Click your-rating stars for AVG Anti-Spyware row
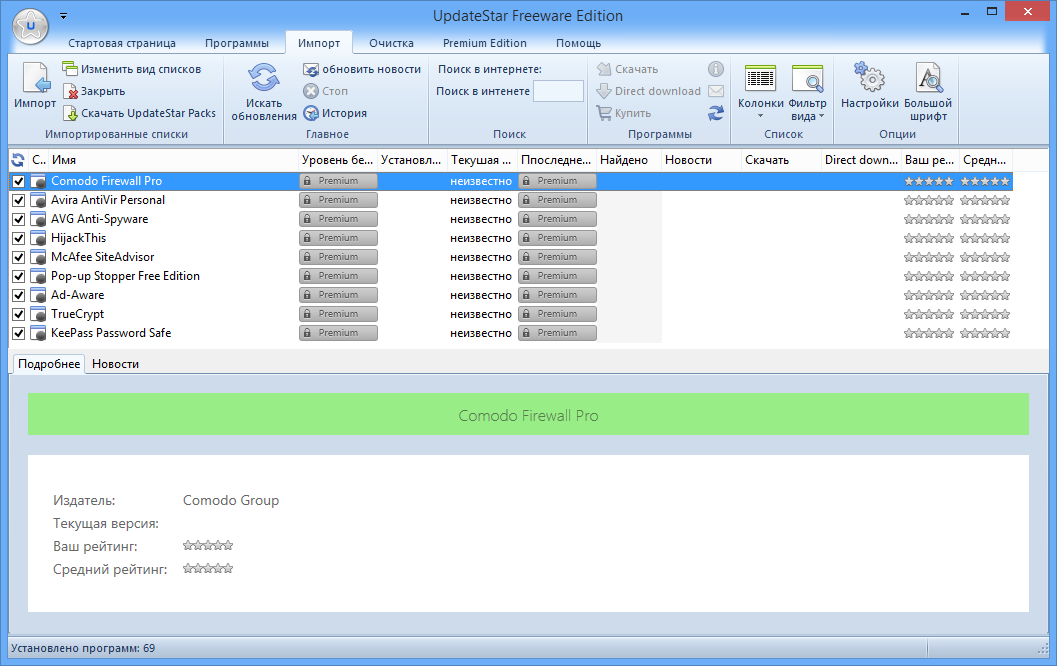Image resolution: width=1057 pixels, height=666 pixels. coord(929,219)
